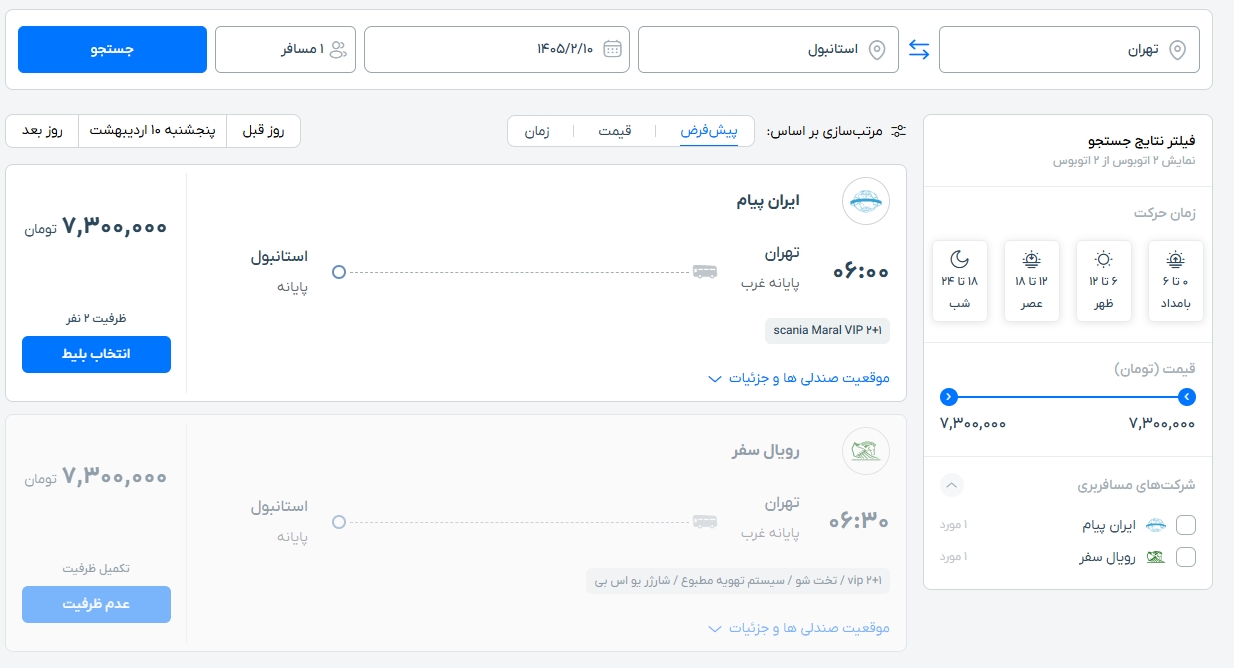Click پایانه غرب text in ایران پیام card
Viewport: 1234px width, 668px height.
770,285
